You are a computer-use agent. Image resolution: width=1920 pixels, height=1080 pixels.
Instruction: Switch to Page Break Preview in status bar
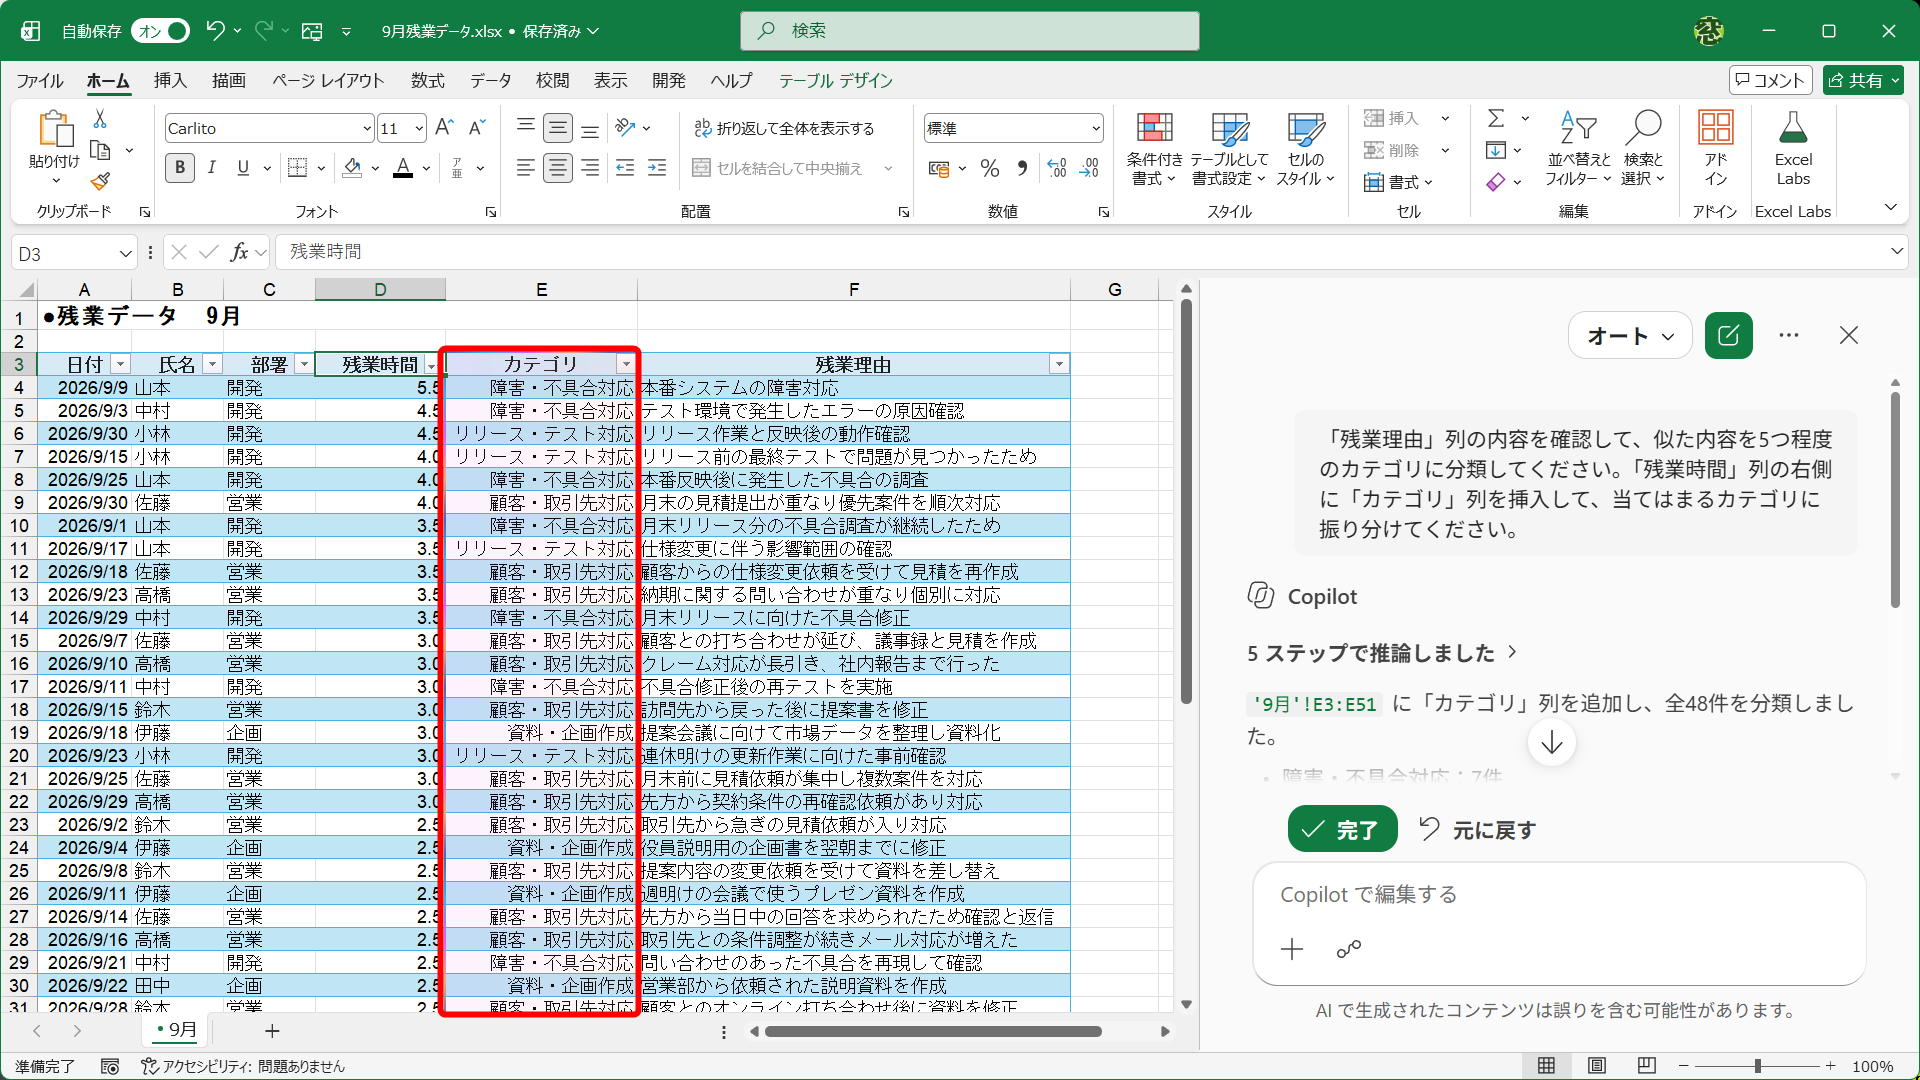pyautogui.click(x=1647, y=1066)
